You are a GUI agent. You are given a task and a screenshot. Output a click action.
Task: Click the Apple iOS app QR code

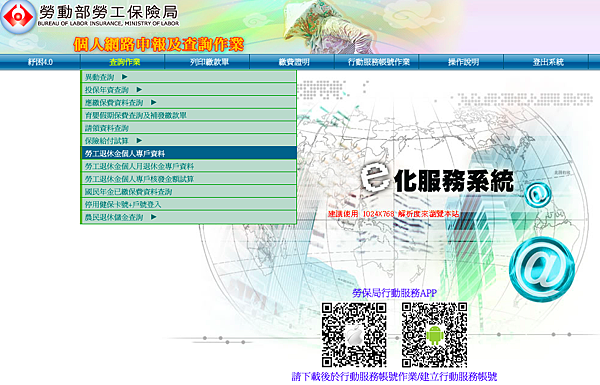coord(354,335)
